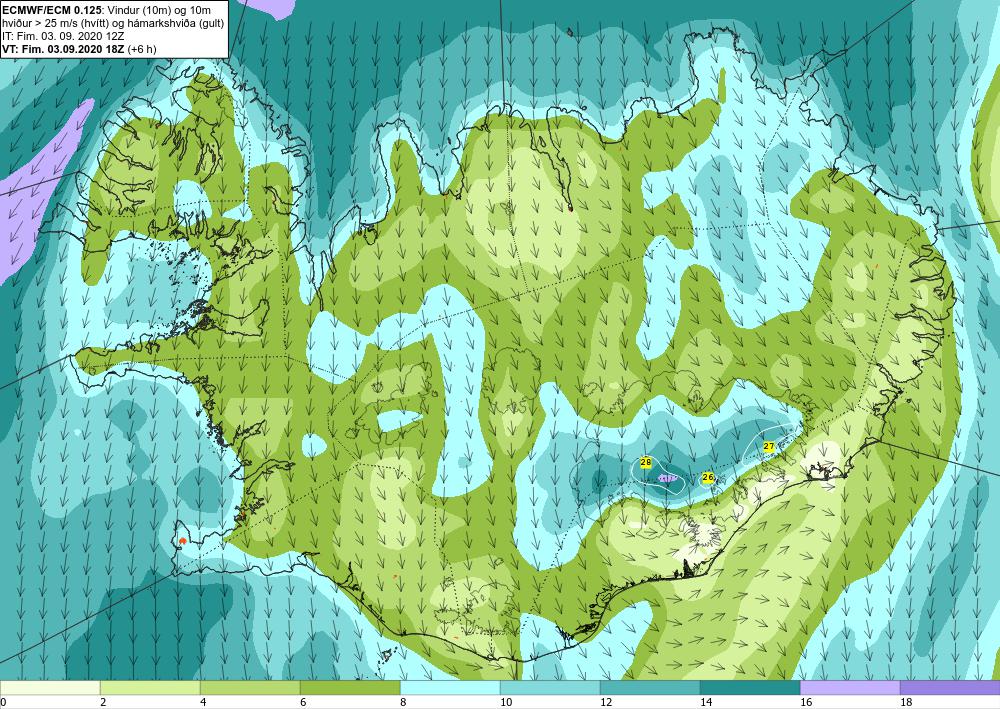Screen dimensions: 1000x709
Task: Click the yellow gust label 27
Action: (768, 447)
